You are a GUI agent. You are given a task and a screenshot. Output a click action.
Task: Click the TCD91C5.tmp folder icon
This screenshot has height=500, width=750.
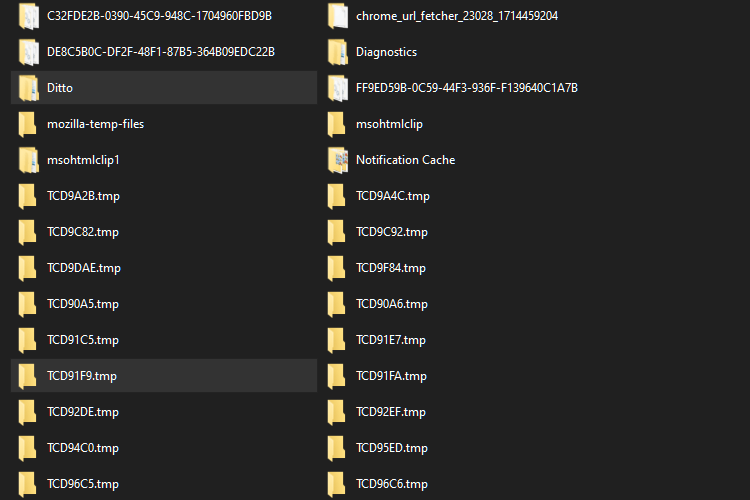point(27,340)
